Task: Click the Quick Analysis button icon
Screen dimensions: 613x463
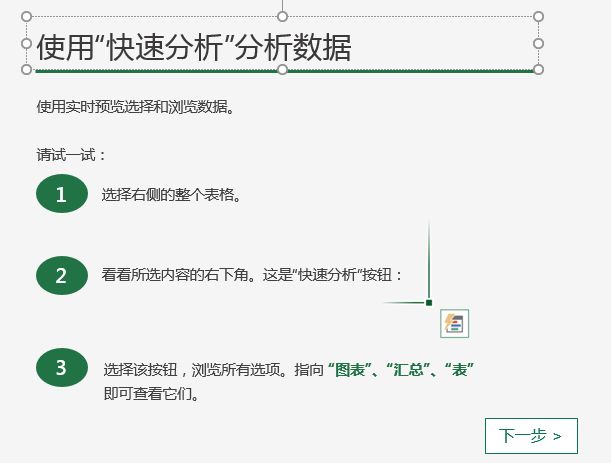Action: click(454, 323)
